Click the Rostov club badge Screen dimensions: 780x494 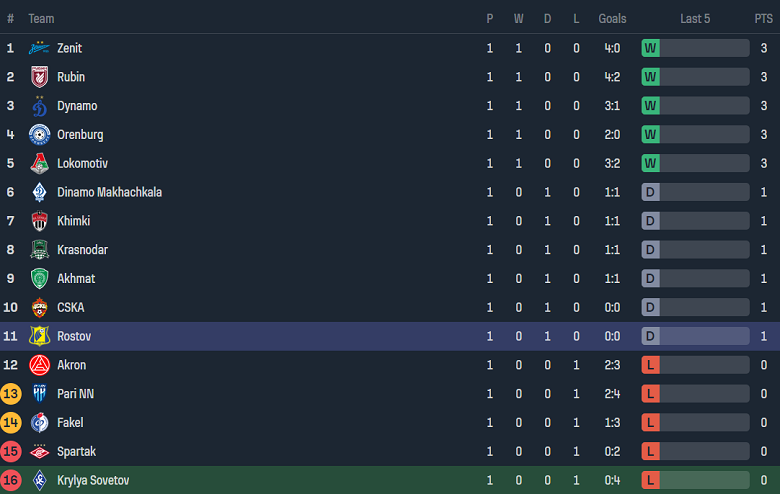pyautogui.click(x=40, y=337)
